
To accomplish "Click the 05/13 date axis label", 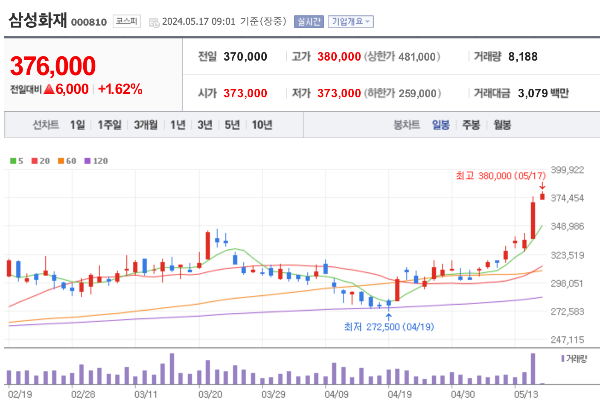I will (526, 394).
